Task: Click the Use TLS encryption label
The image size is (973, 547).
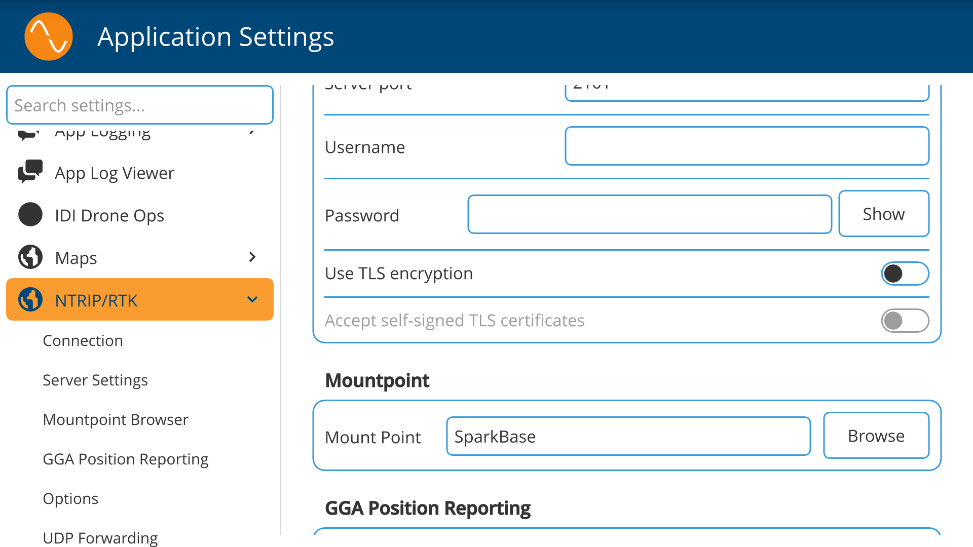Action: point(399,273)
